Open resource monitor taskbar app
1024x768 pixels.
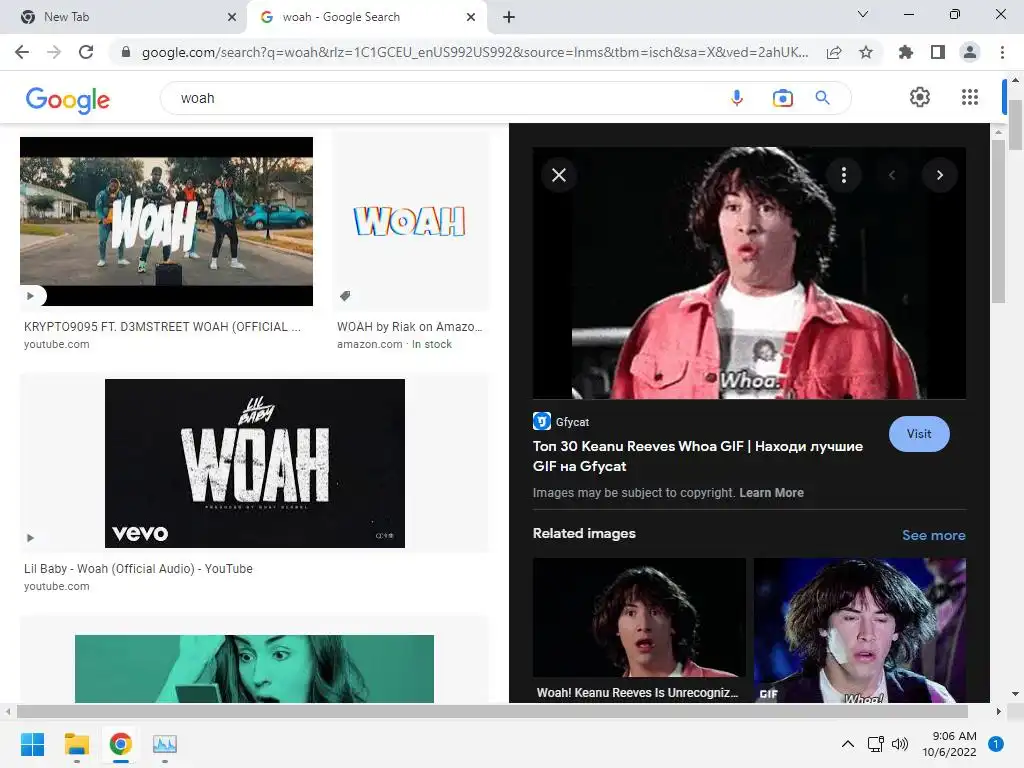(165, 744)
